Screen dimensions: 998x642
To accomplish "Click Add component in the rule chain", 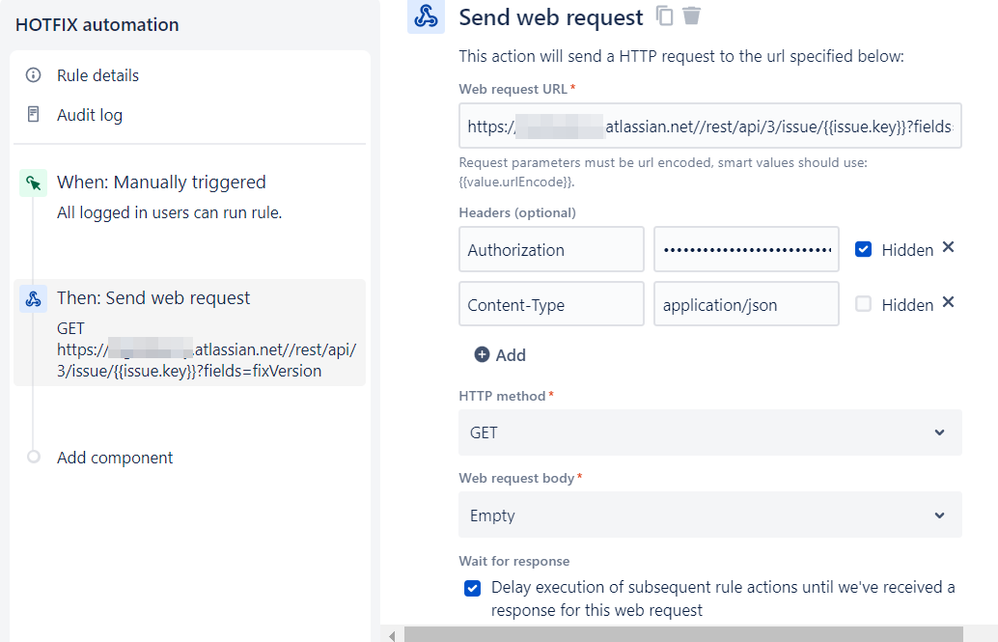I will point(115,457).
